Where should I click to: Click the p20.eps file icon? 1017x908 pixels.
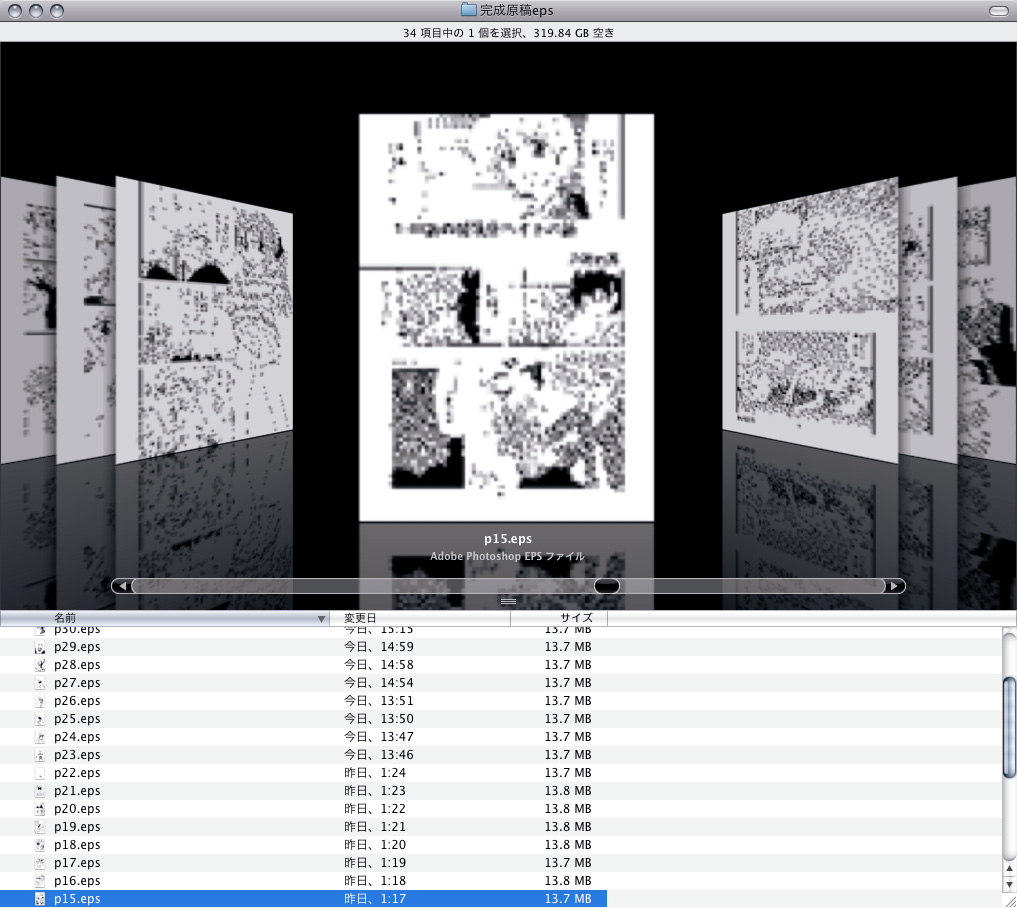40,809
